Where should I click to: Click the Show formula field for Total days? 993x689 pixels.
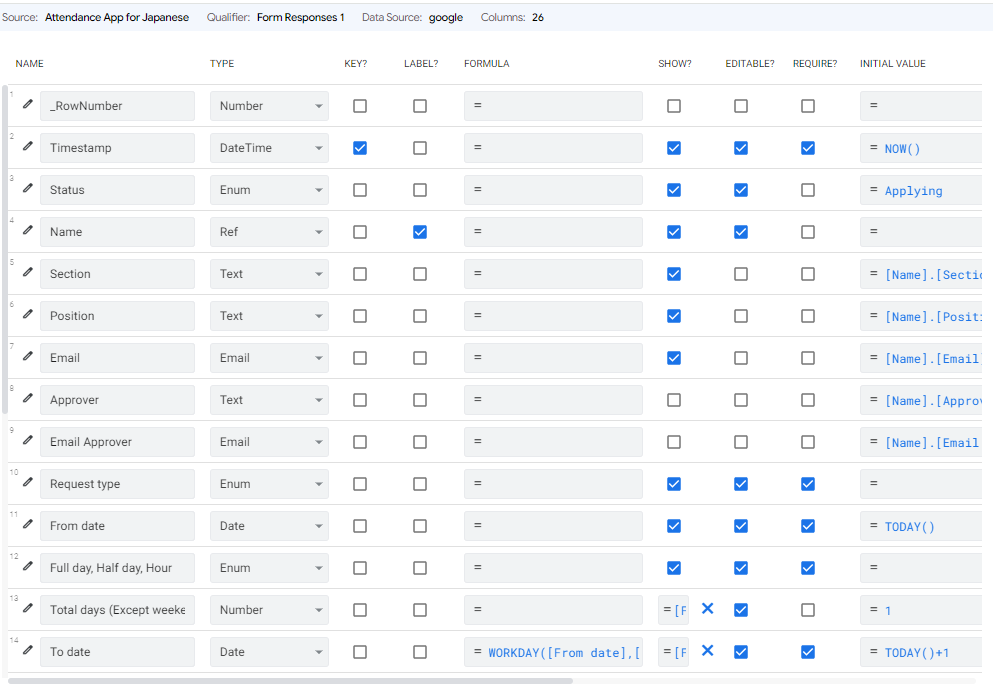click(673, 610)
